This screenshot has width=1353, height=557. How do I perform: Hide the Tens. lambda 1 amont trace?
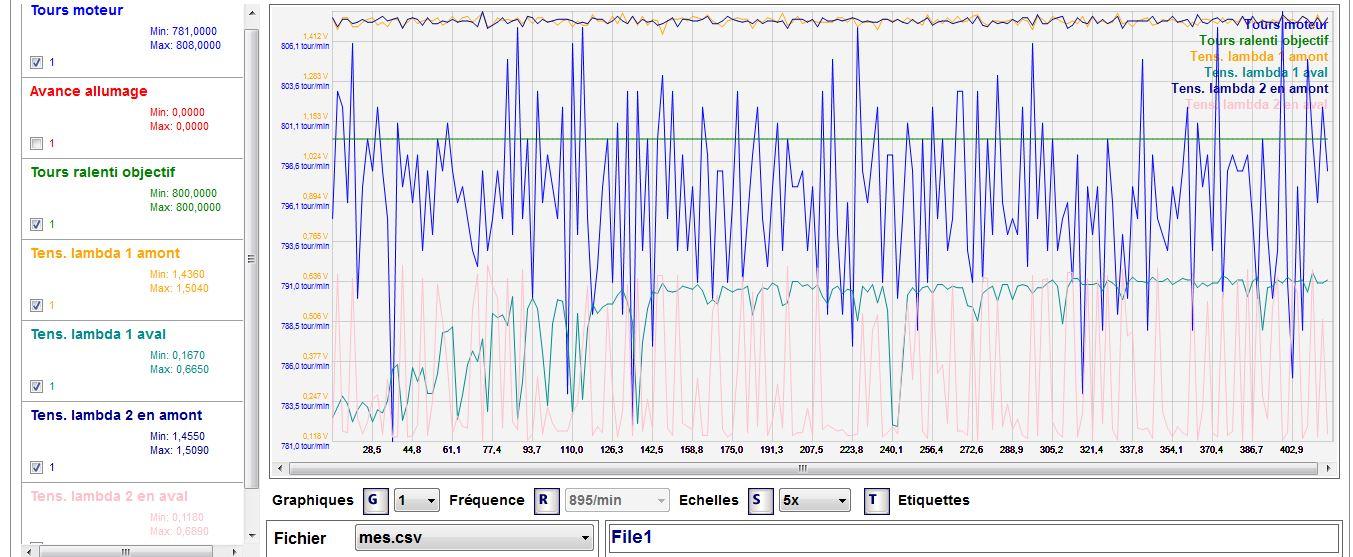37,305
